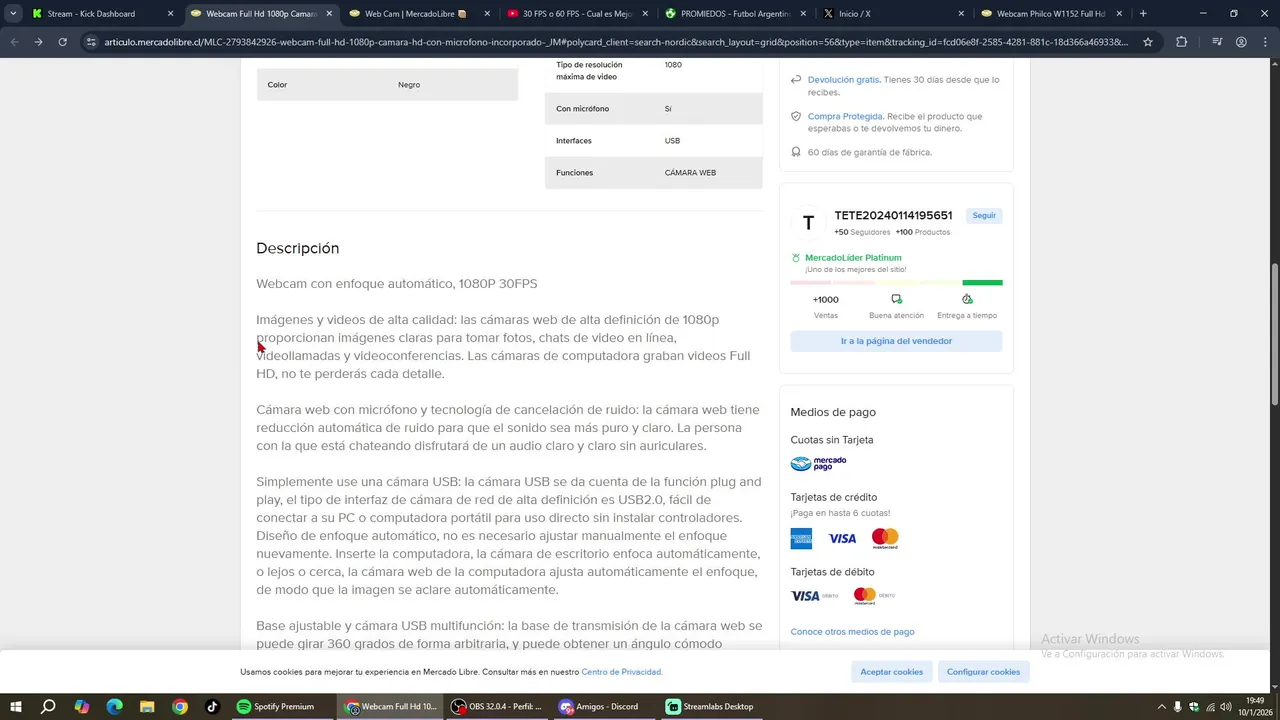The width and height of the screenshot is (1280, 720).
Task: Open the Windows Start menu
Action: (x=15, y=706)
